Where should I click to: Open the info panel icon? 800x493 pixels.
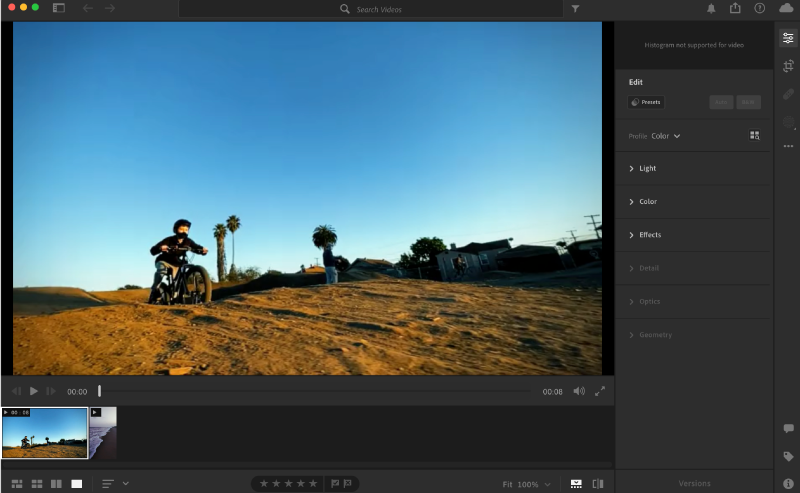(788, 483)
